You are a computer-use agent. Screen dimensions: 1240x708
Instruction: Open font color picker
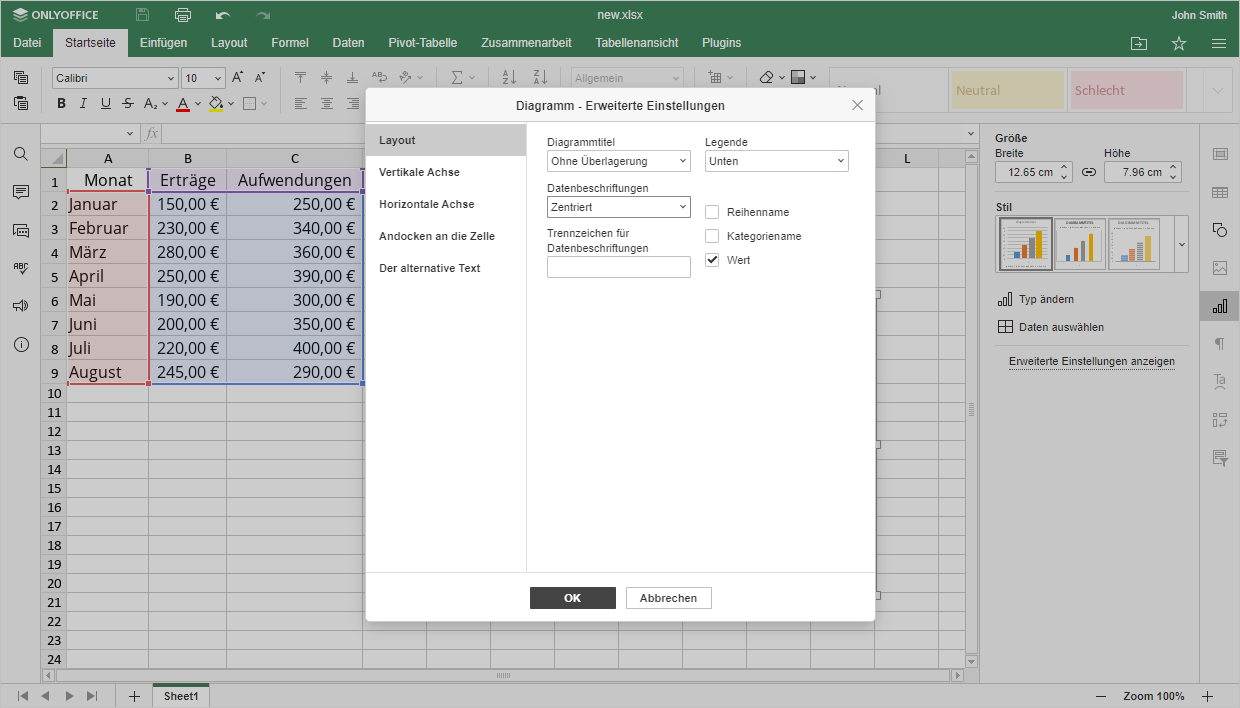pyautogui.click(x=183, y=103)
